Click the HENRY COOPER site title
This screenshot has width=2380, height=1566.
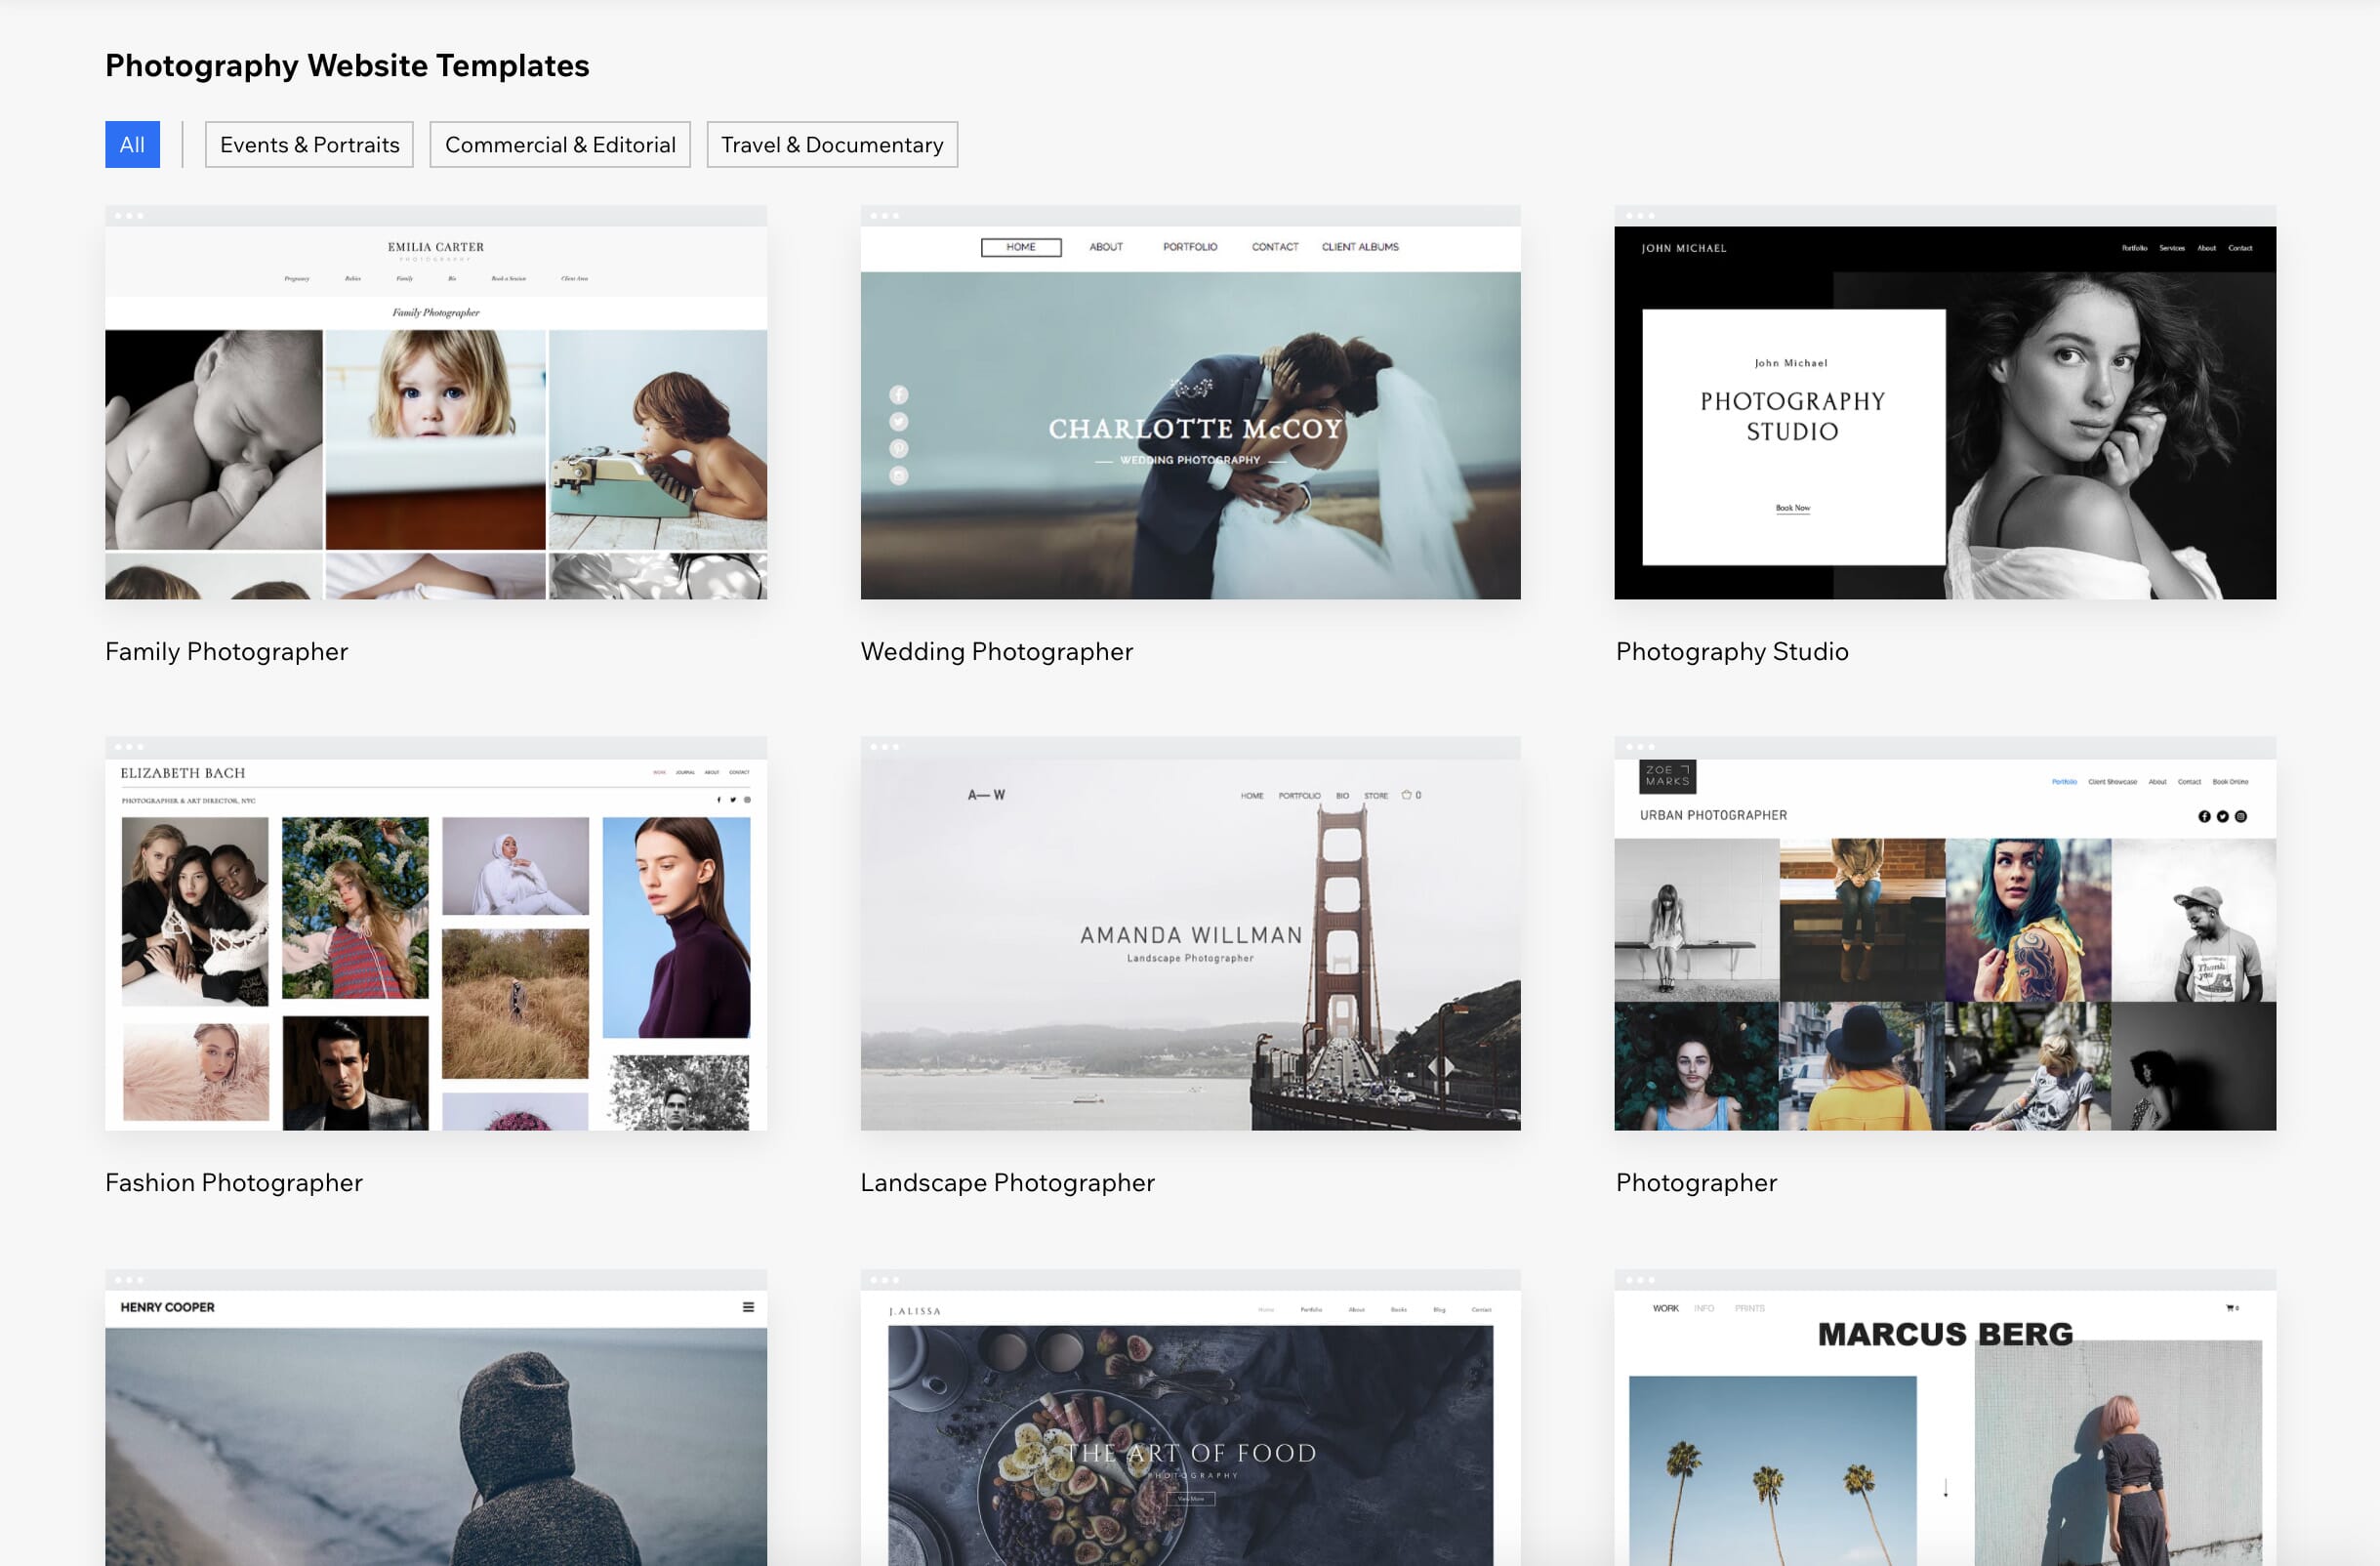pos(167,1307)
